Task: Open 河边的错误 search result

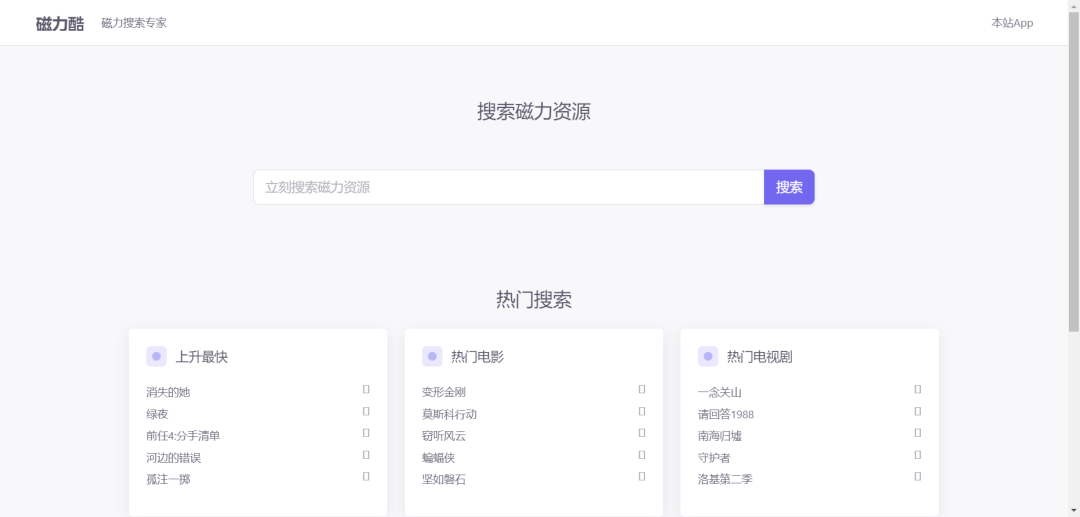Action: (174, 458)
